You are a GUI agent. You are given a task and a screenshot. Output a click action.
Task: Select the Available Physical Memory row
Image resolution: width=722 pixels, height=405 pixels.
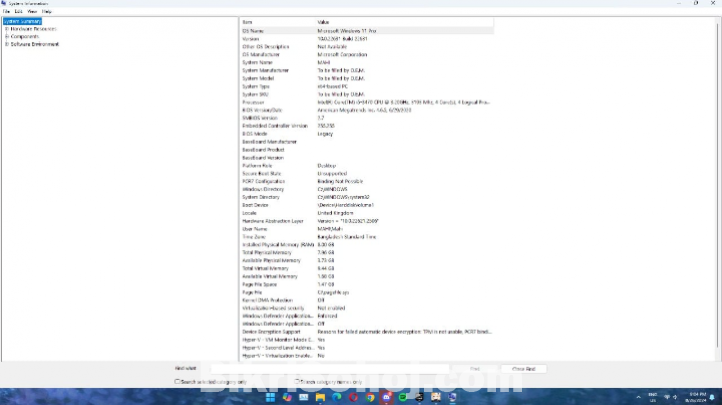point(367,260)
